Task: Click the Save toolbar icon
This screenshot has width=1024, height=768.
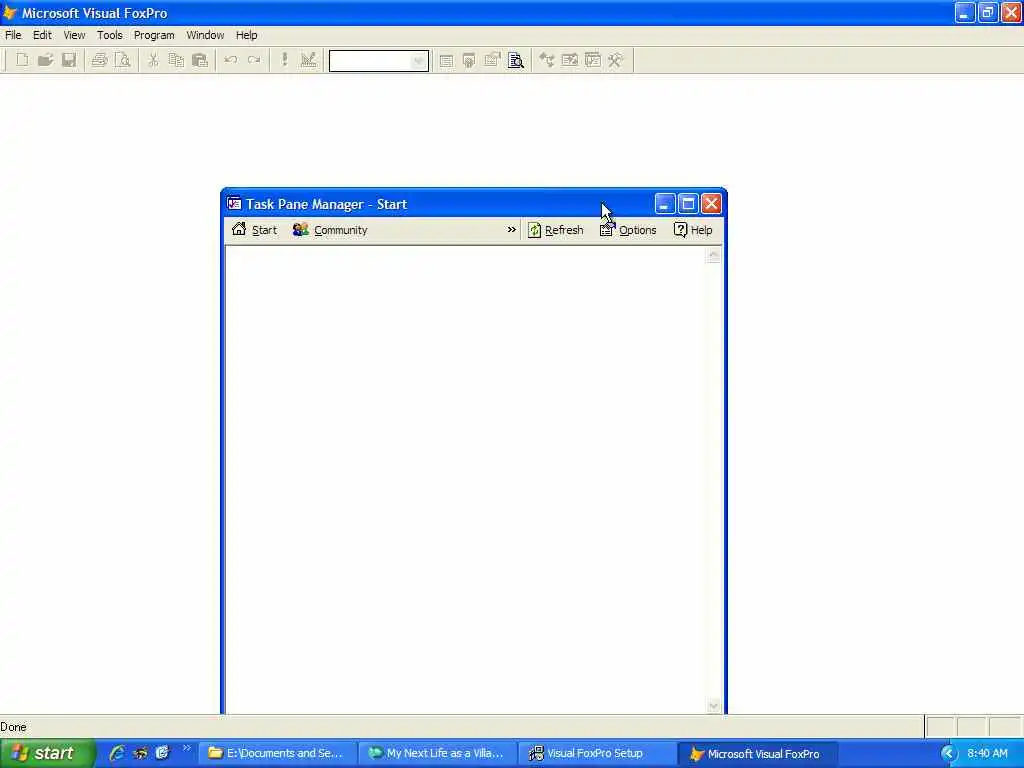Action: (69, 61)
